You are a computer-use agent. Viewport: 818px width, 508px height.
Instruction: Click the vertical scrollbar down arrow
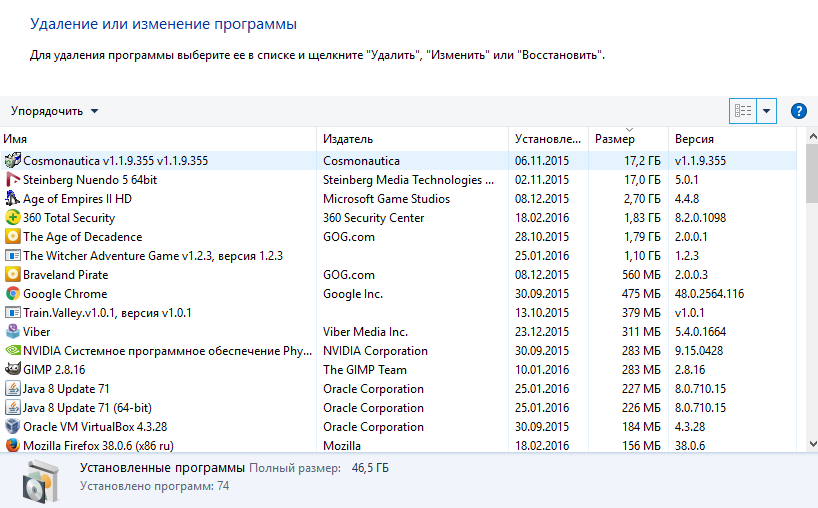[x=811, y=445]
